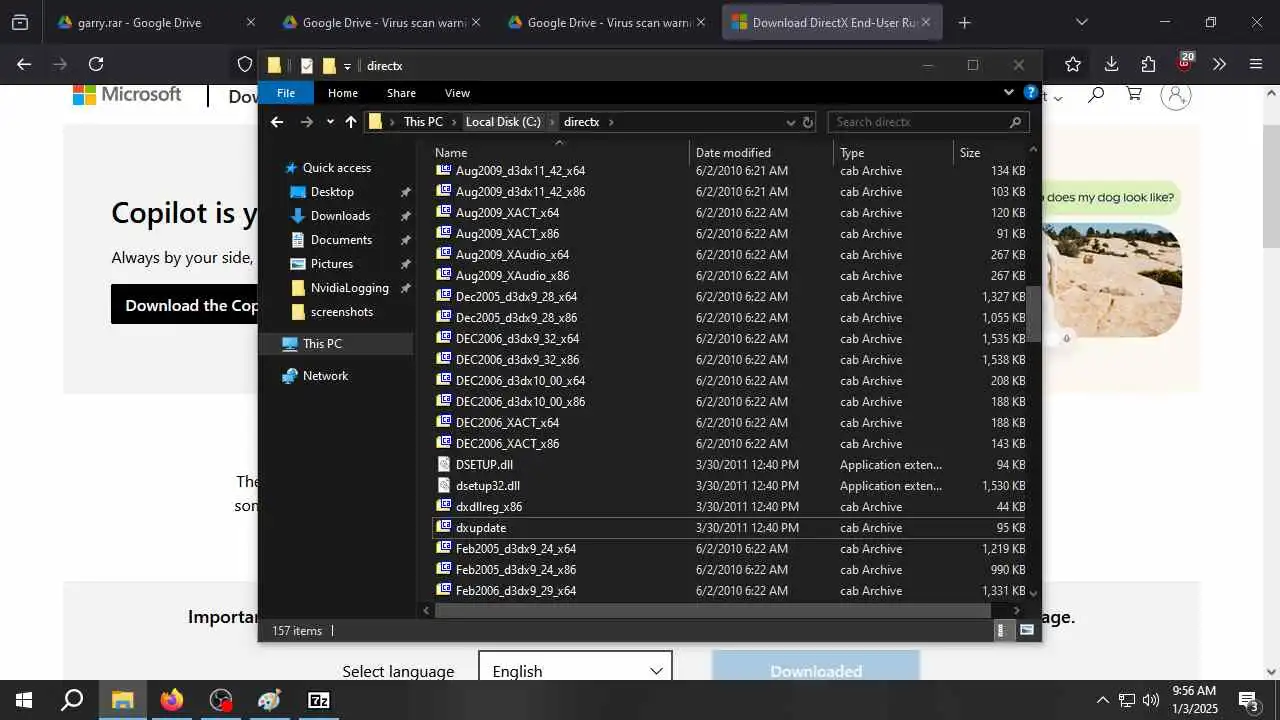Image resolution: width=1280 pixels, height=720 pixels.
Task: Open Firefox application menu hamburger
Action: tap(1256, 64)
